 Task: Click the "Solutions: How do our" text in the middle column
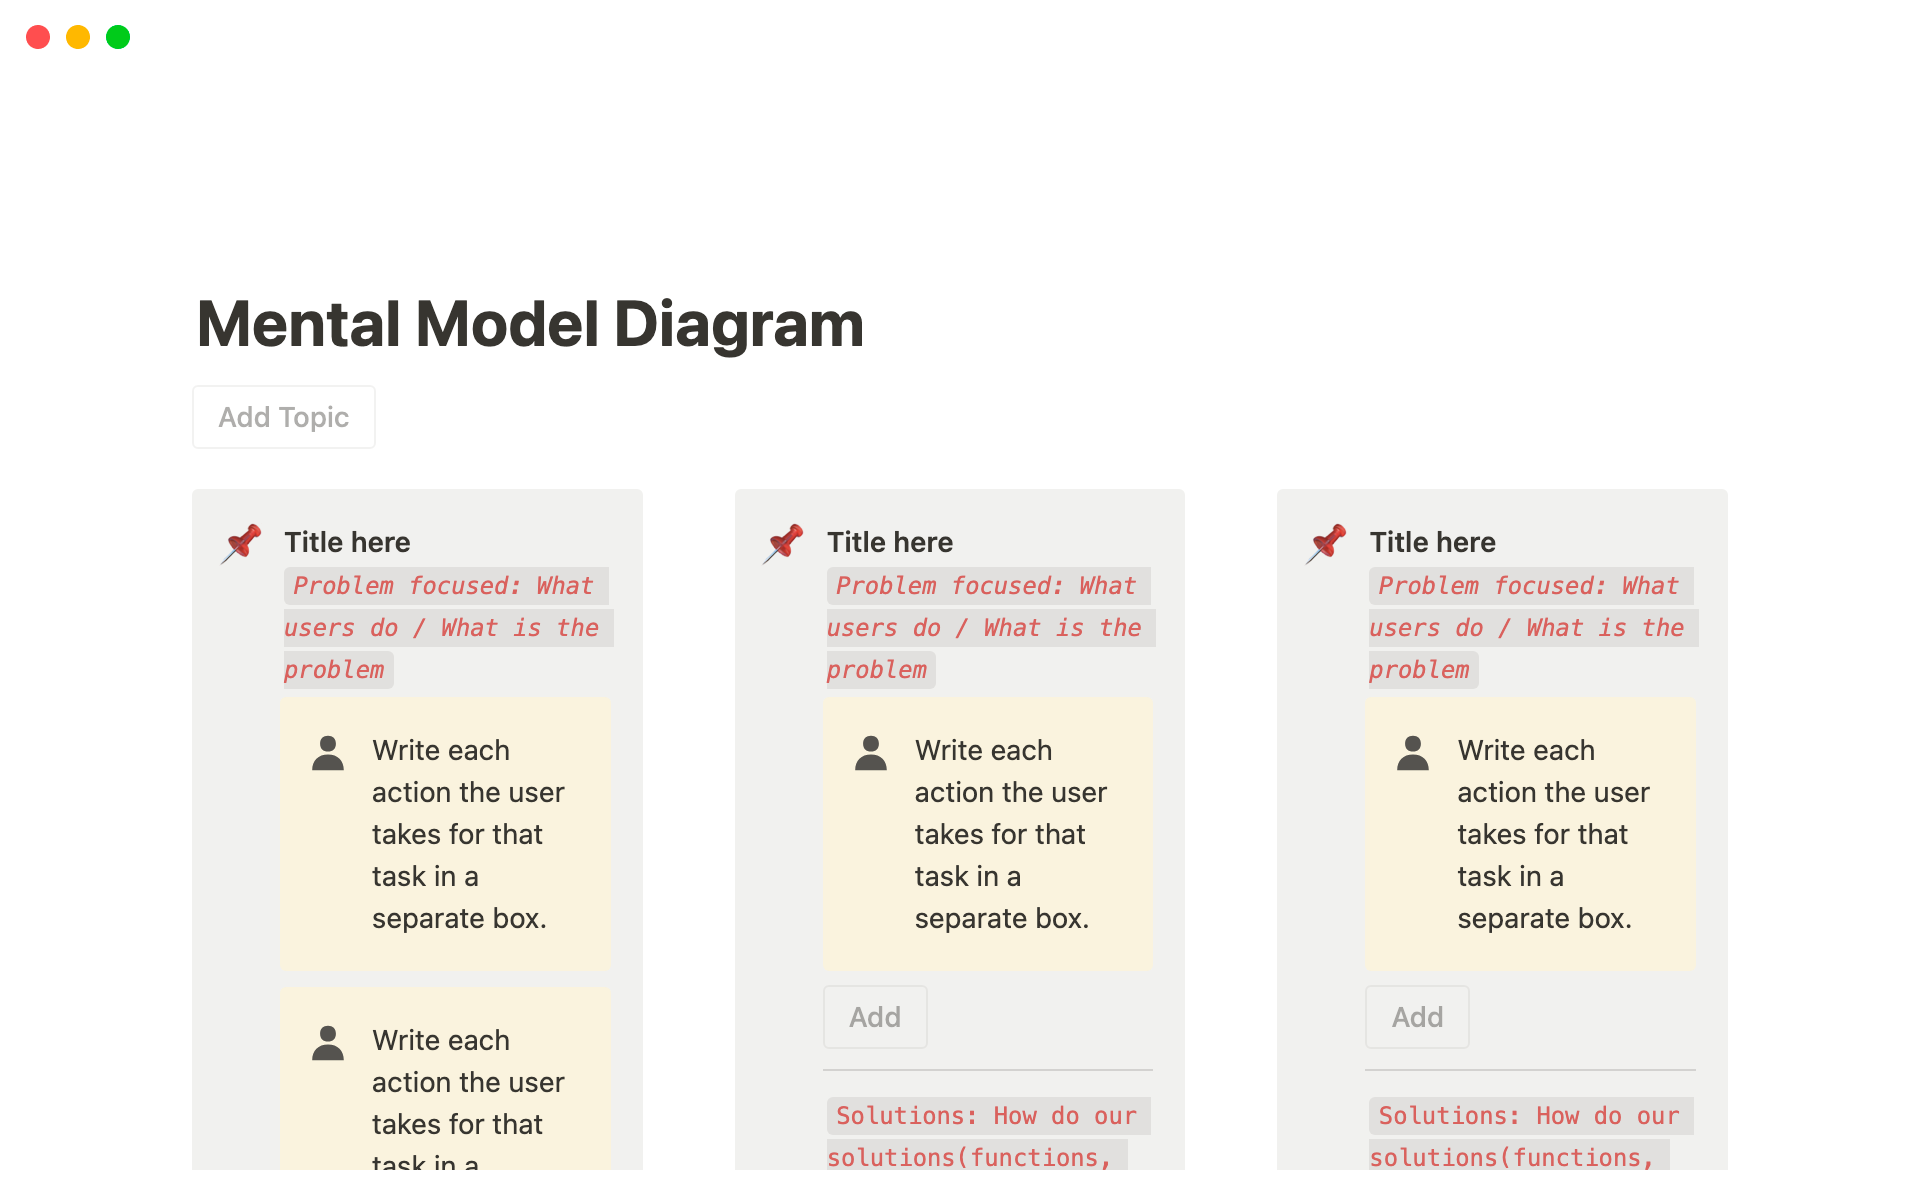986,1116
